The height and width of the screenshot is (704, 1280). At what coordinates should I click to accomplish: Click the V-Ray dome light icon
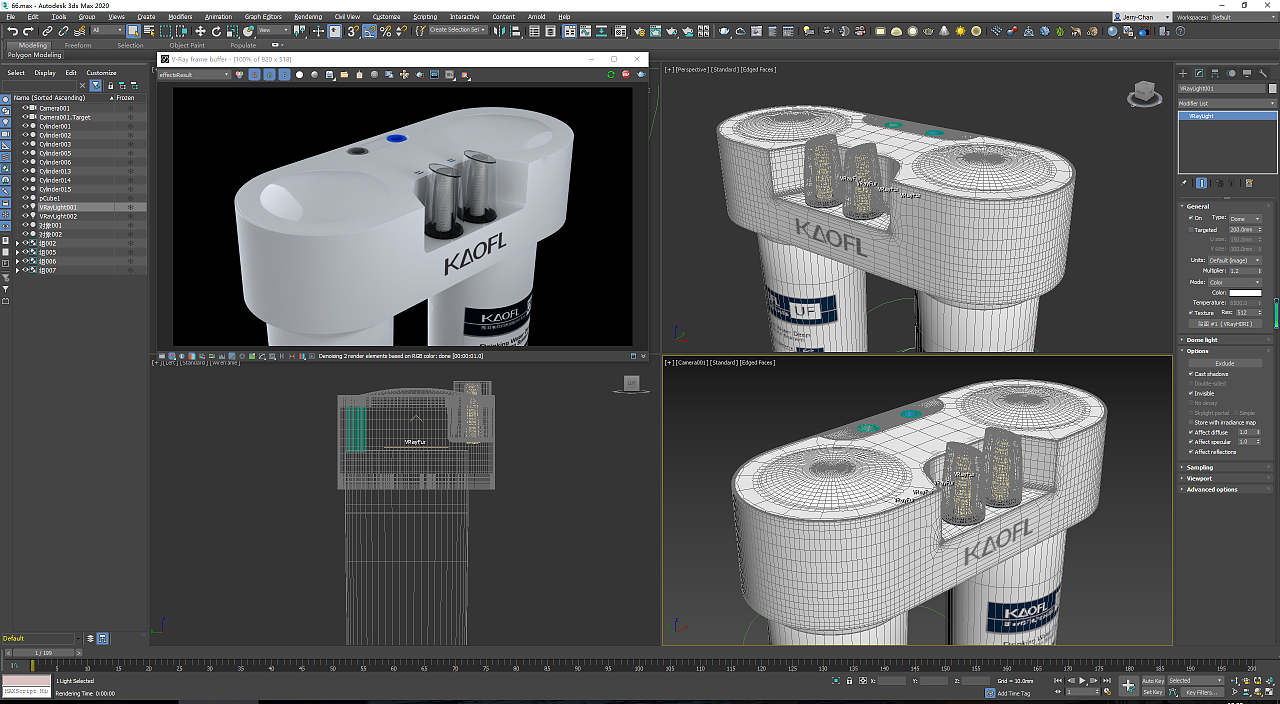[896, 31]
